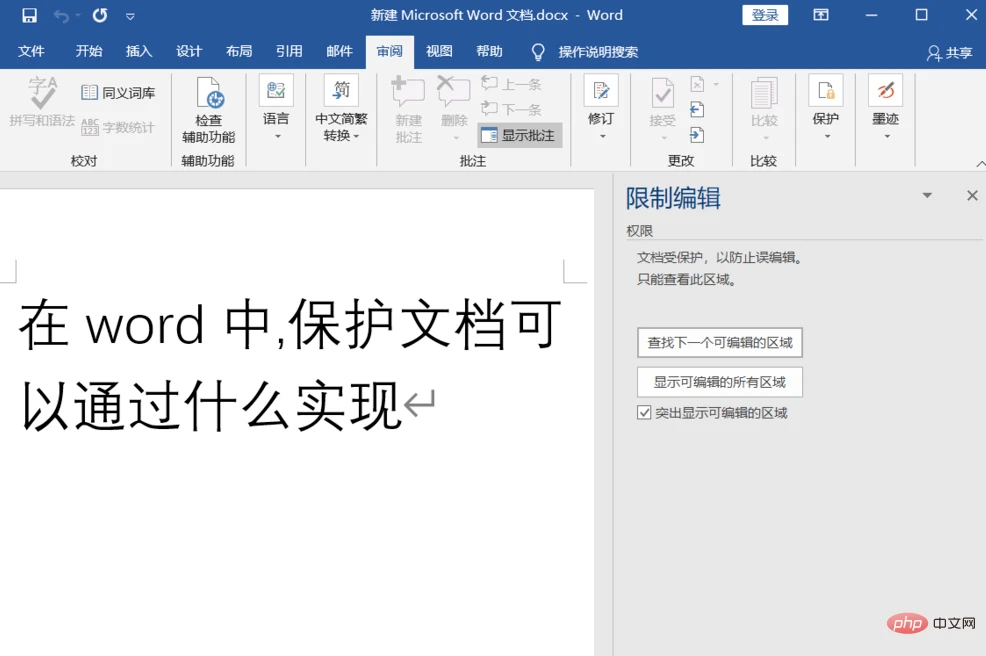Open the 文件 menu
The width and height of the screenshot is (986, 656).
[31, 52]
